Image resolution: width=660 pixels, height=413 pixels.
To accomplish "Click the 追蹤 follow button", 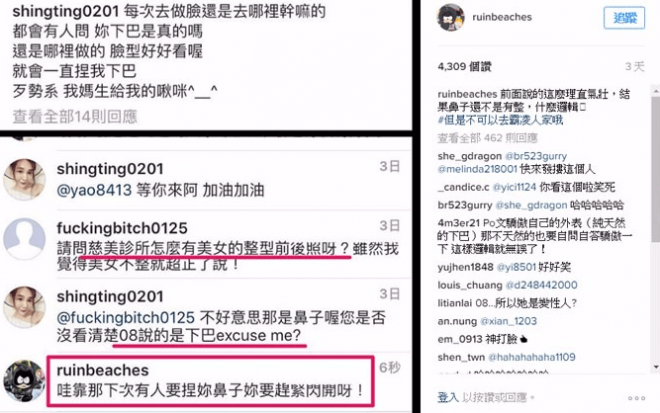I will [624, 18].
